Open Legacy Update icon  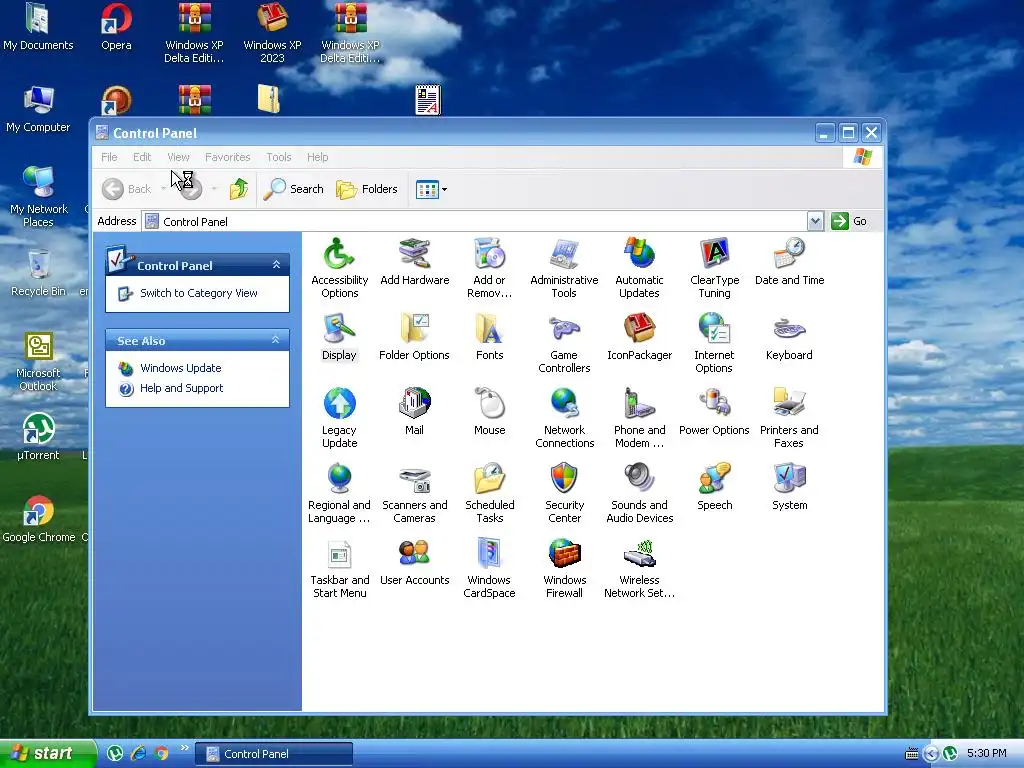(339, 417)
